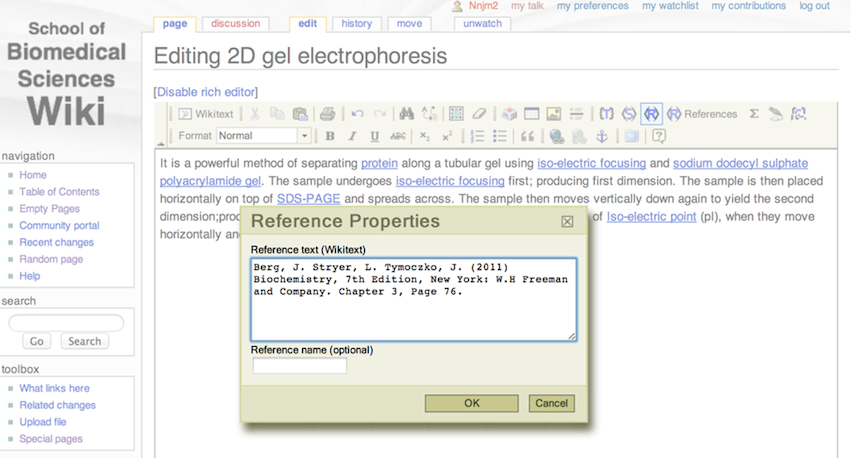Click the Reference name optional field
The height and width of the screenshot is (458, 850).
(299, 366)
